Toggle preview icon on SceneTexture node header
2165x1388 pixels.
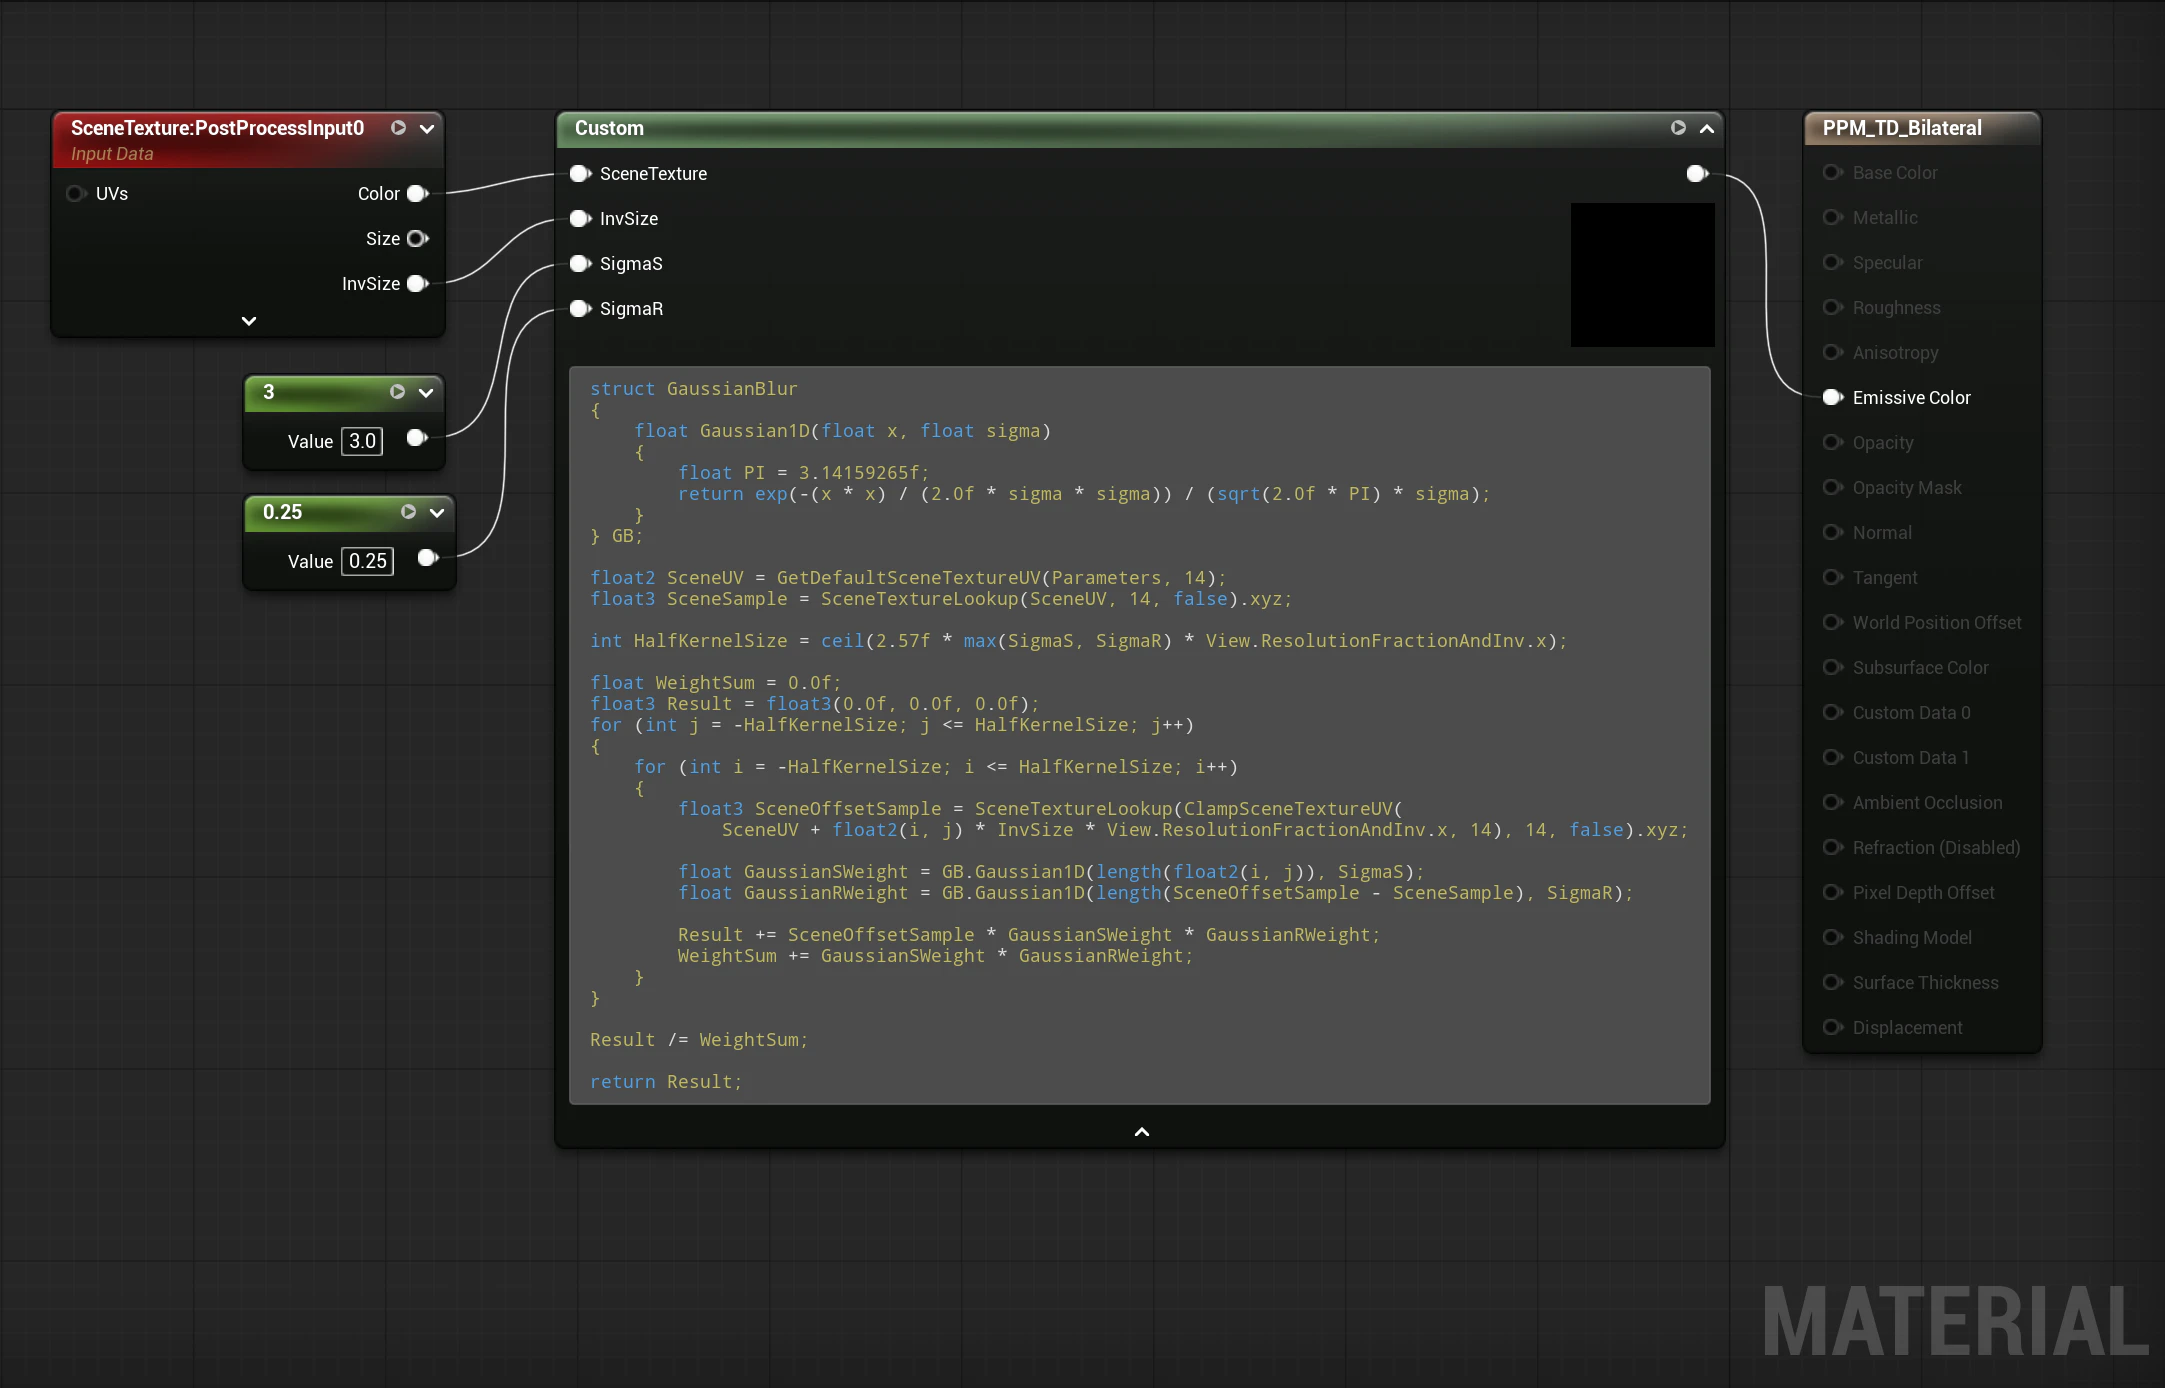click(x=398, y=128)
